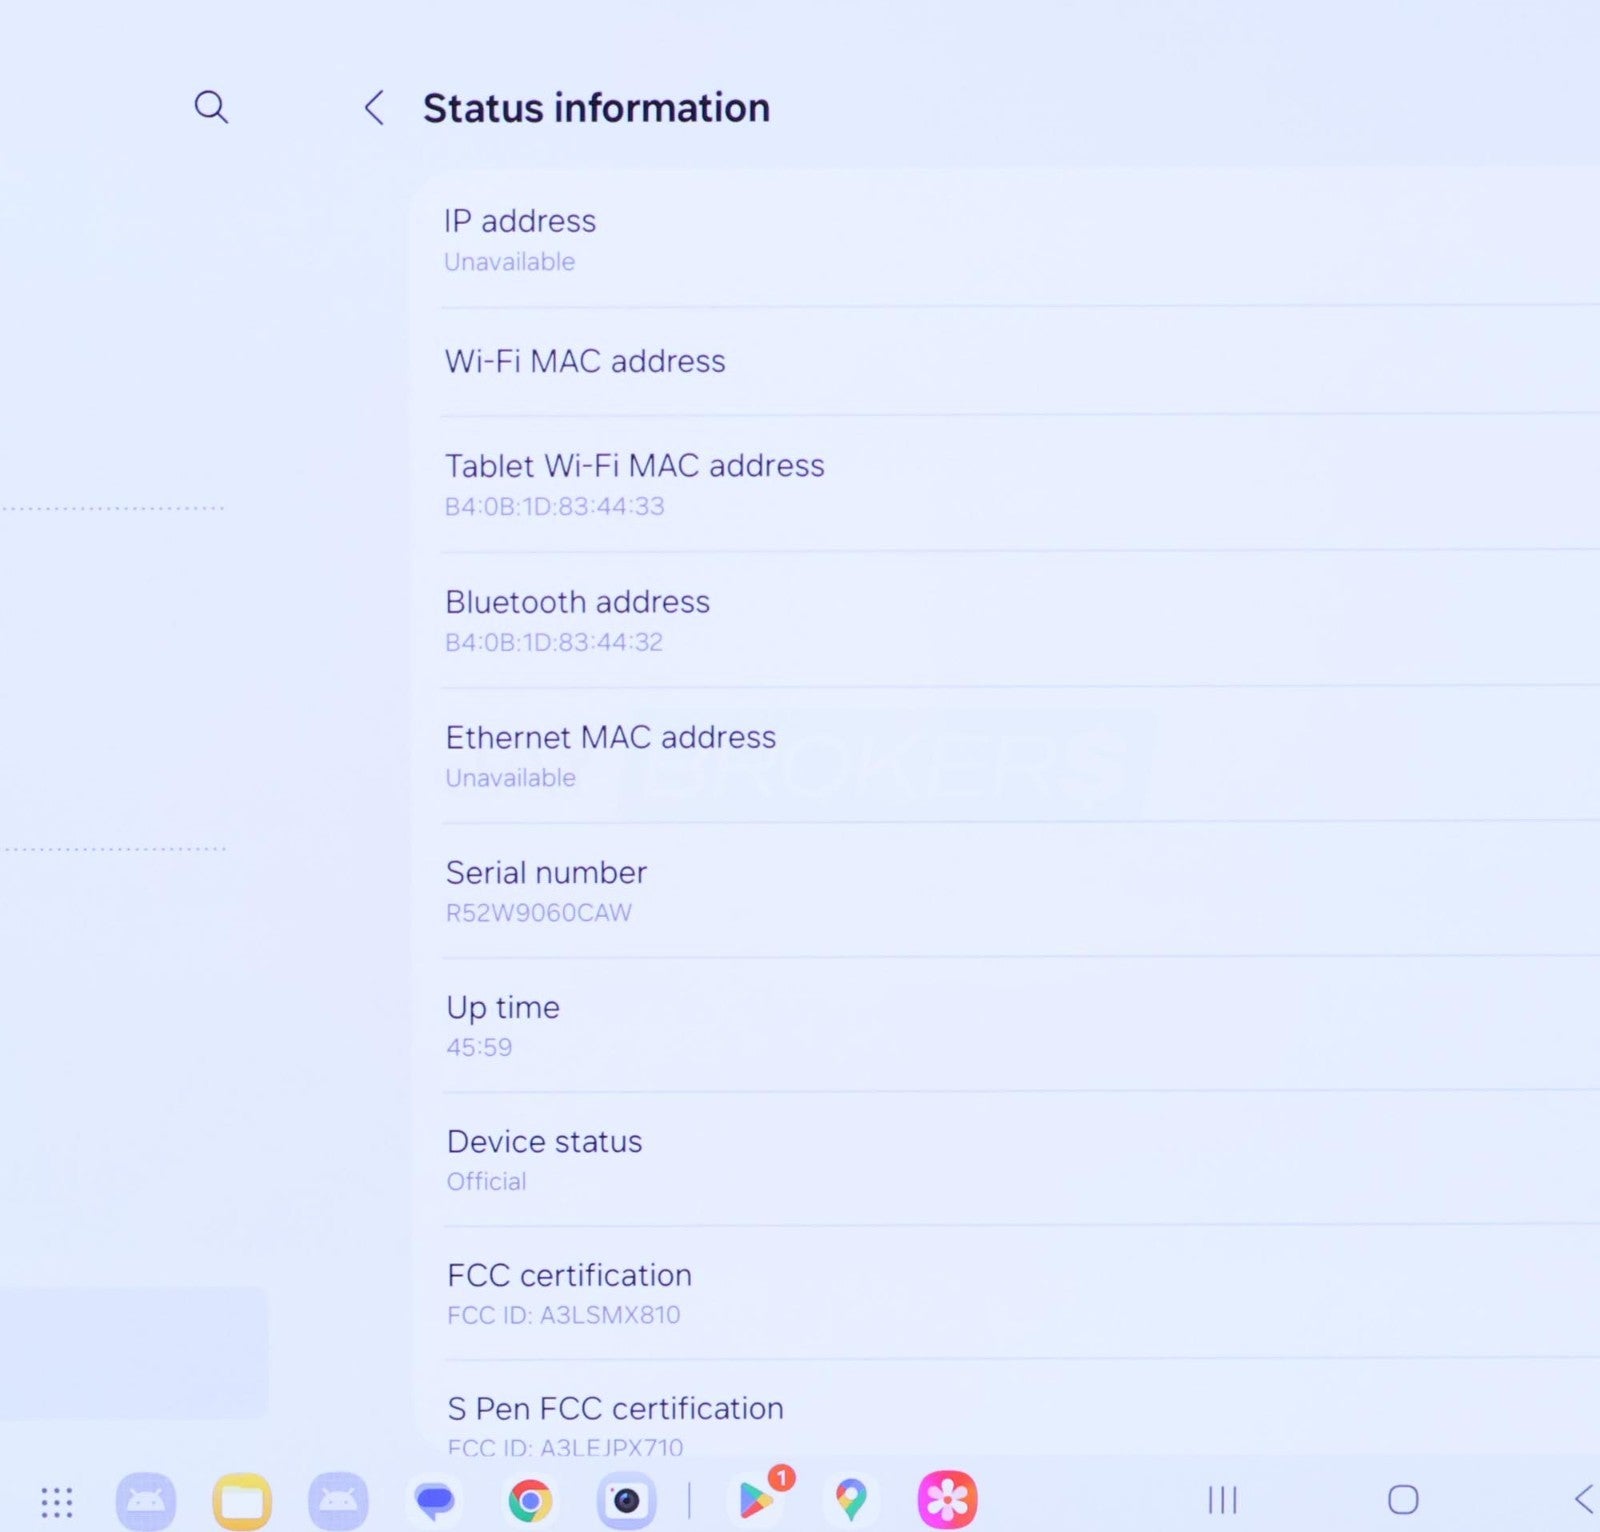Tap the system Back navigation arrow
Screen dimensions: 1600x1532
click(x=1583, y=1499)
